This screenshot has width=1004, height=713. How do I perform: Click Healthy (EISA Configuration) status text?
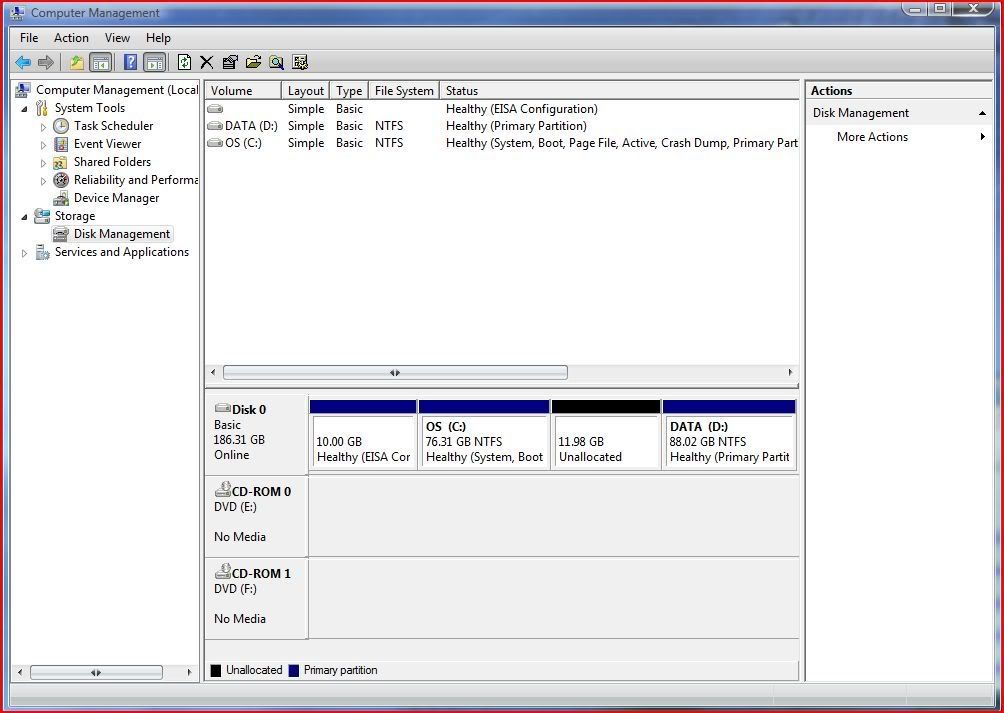coord(522,109)
